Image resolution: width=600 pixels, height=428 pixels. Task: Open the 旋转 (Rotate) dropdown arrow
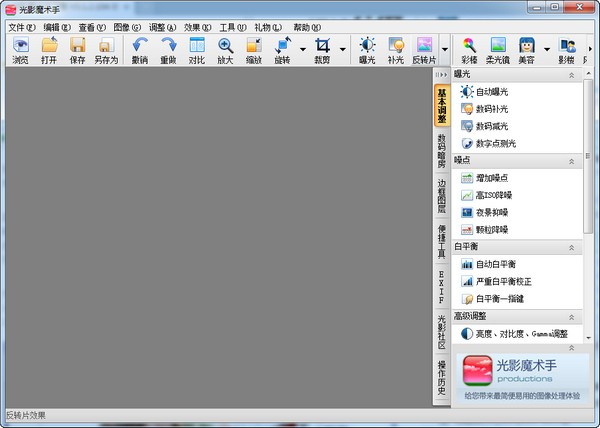tap(301, 48)
